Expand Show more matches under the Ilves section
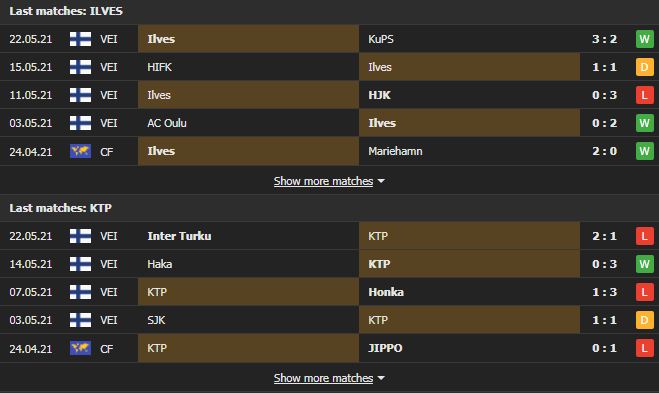Viewport: 659px width, 393px height. pyautogui.click(x=323, y=181)
